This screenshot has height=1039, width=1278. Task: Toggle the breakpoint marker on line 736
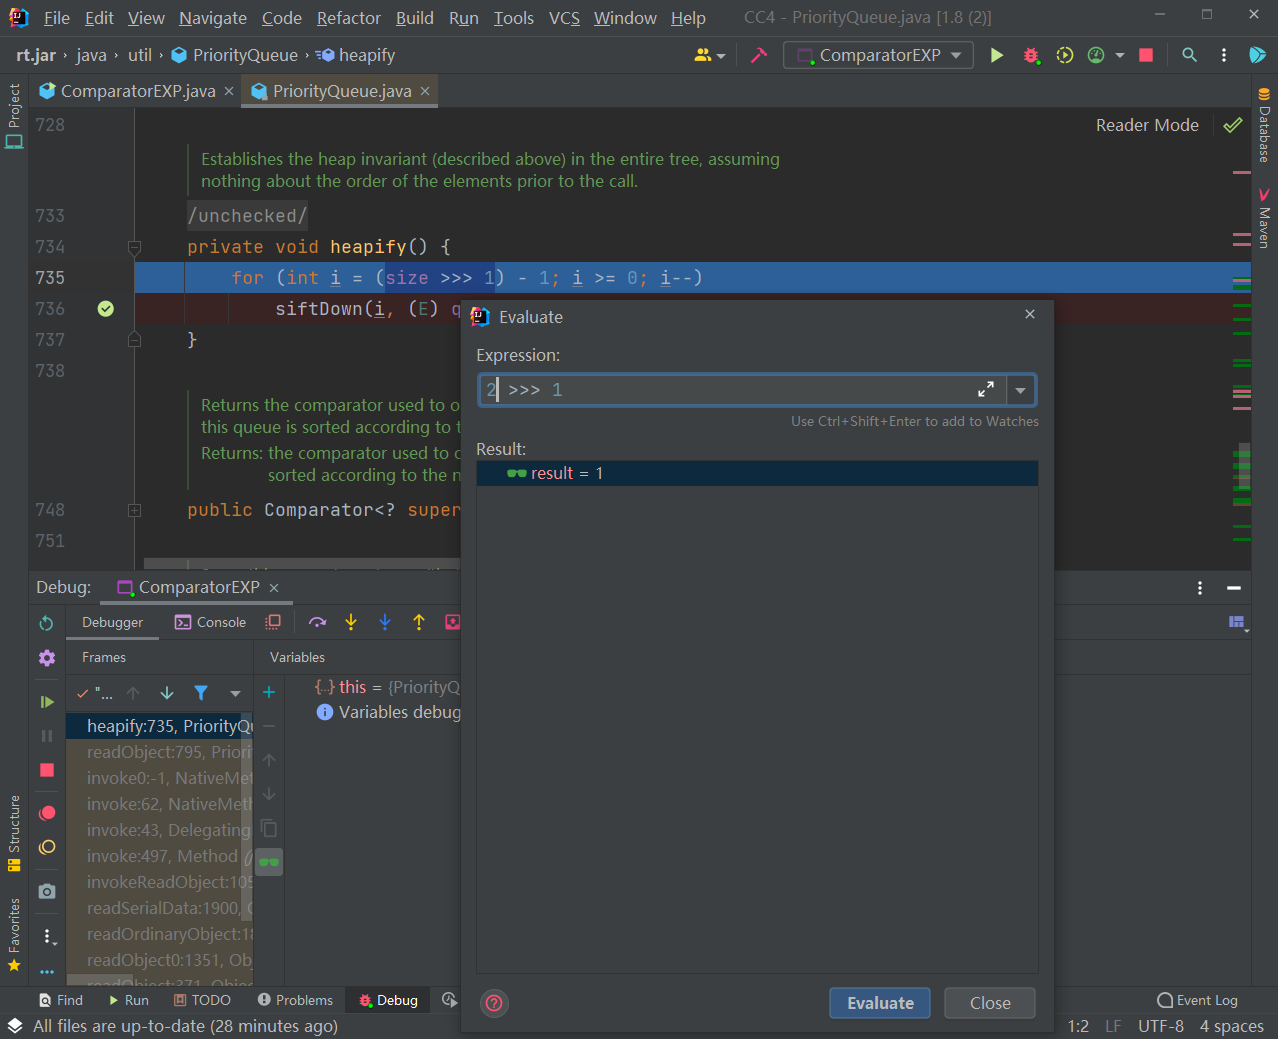105,309
